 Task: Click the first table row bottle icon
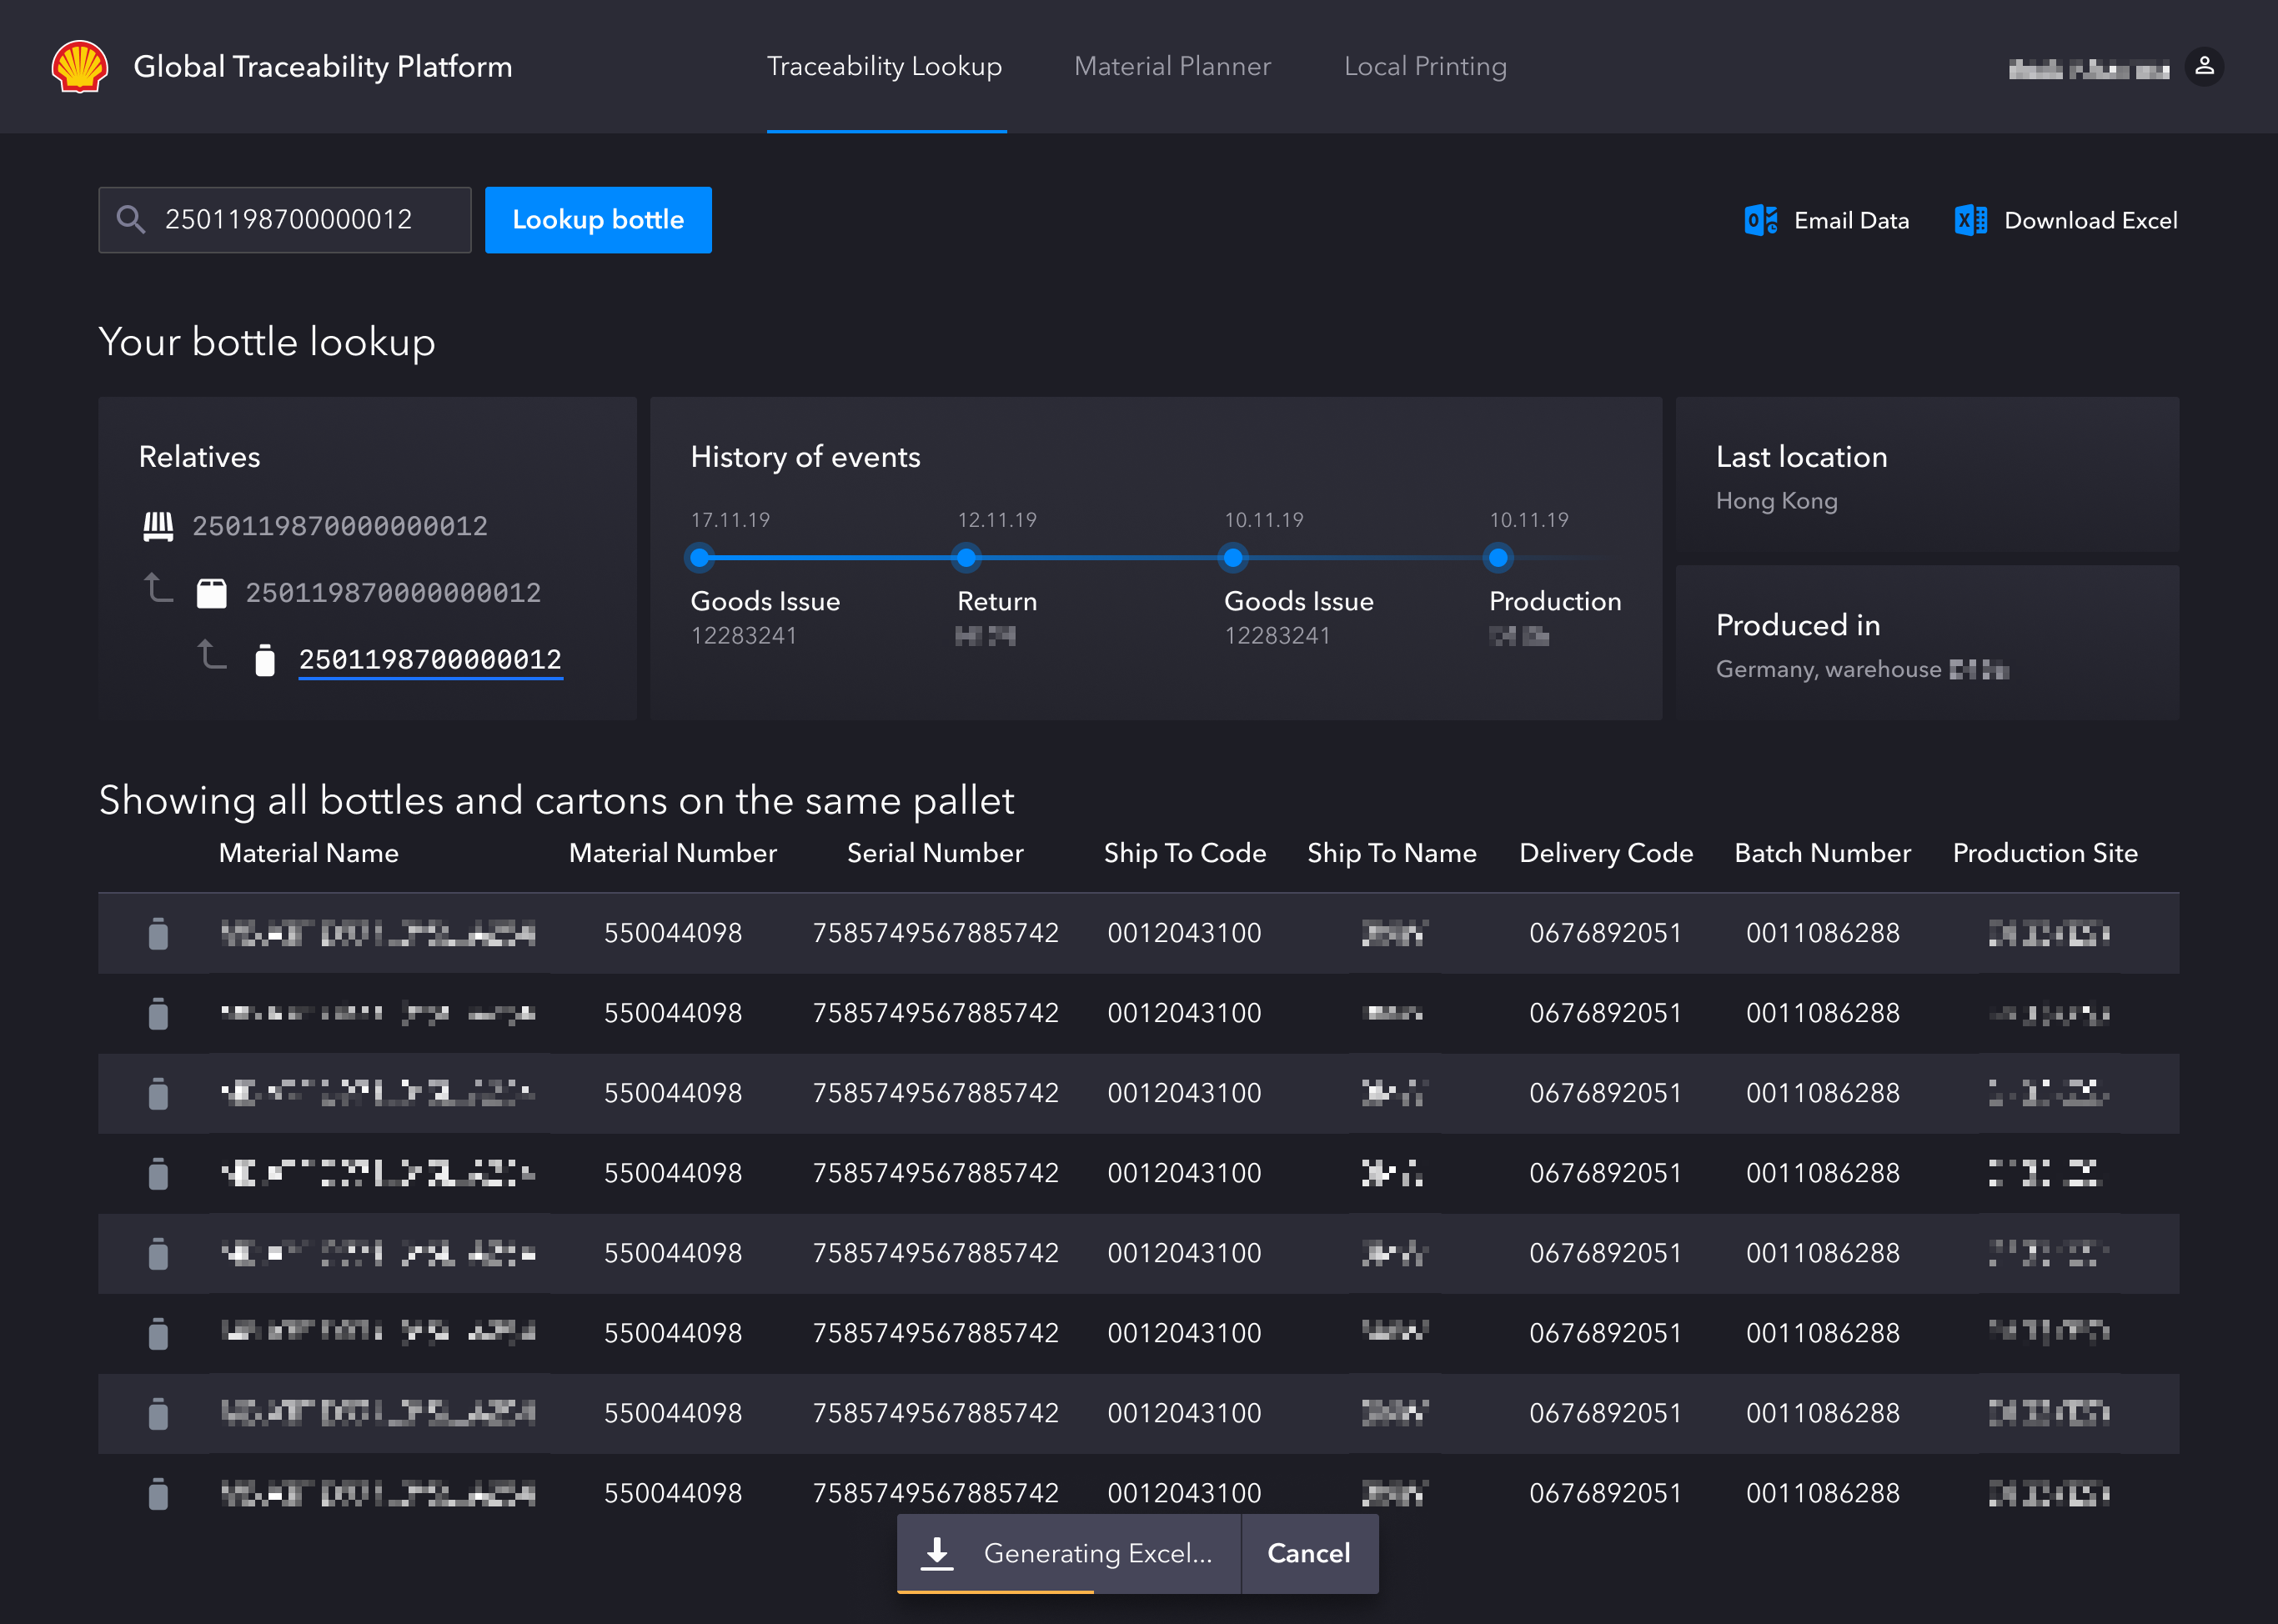(158, 933)
